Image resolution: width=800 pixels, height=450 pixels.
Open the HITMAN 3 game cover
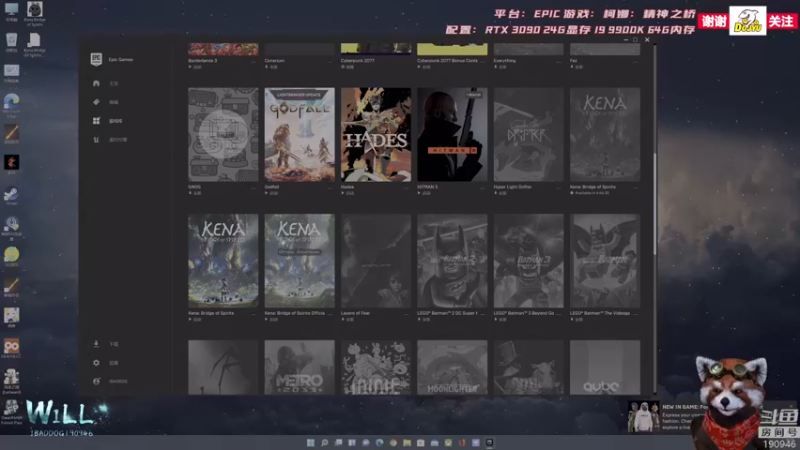(x=452, y=135)
